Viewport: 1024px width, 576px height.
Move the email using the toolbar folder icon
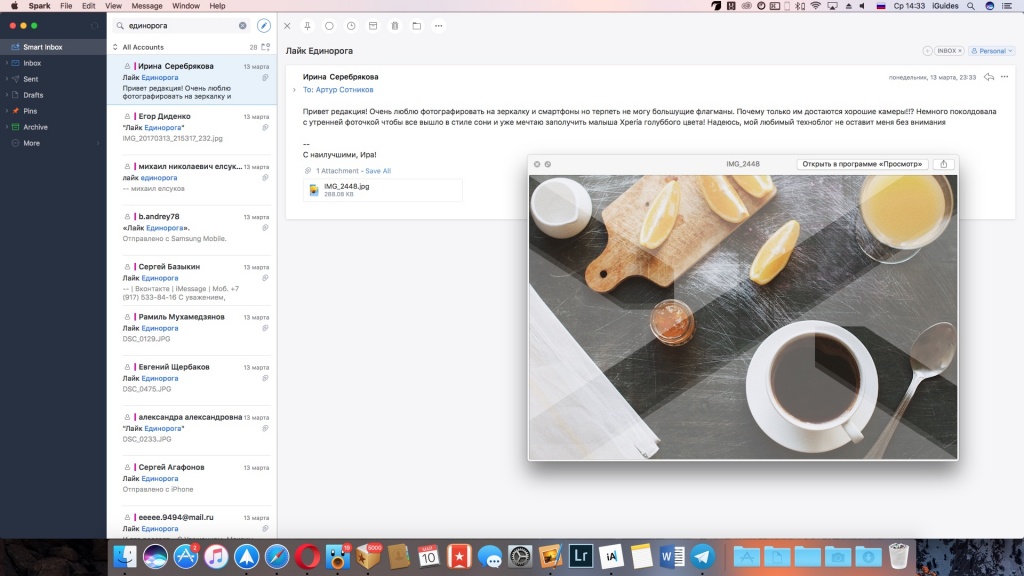416,25
